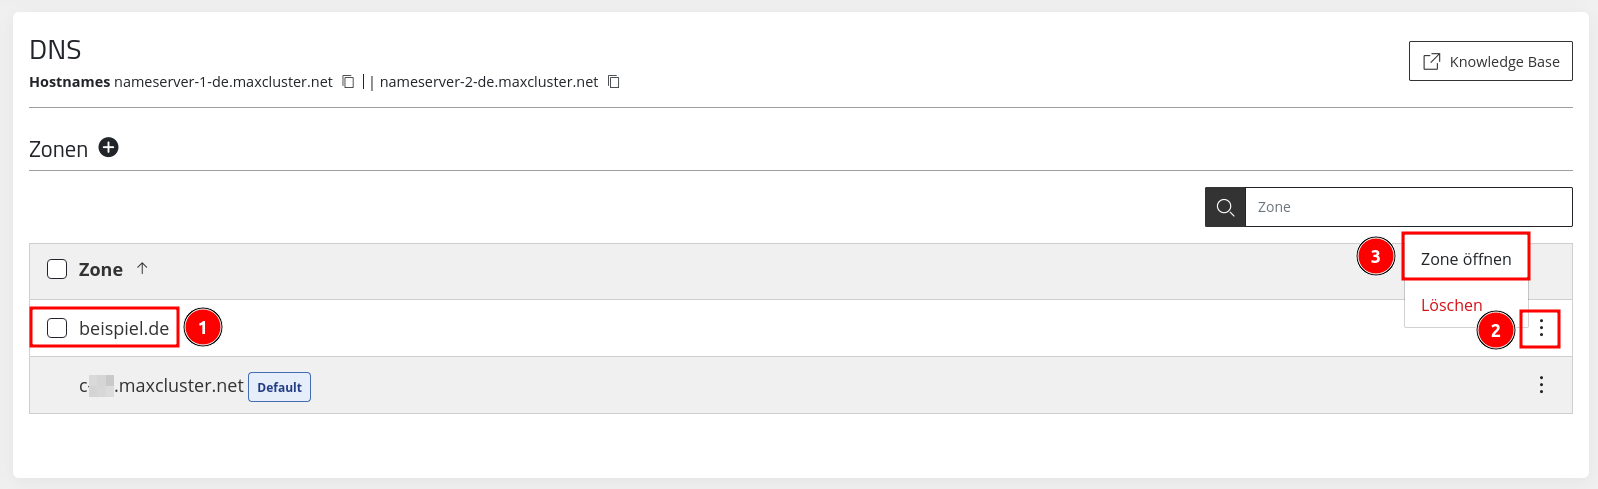Choose 'Löschen' from the context menu
Screen dimensions: 1598x489
pyautogui.click(x=1452, y=305)
